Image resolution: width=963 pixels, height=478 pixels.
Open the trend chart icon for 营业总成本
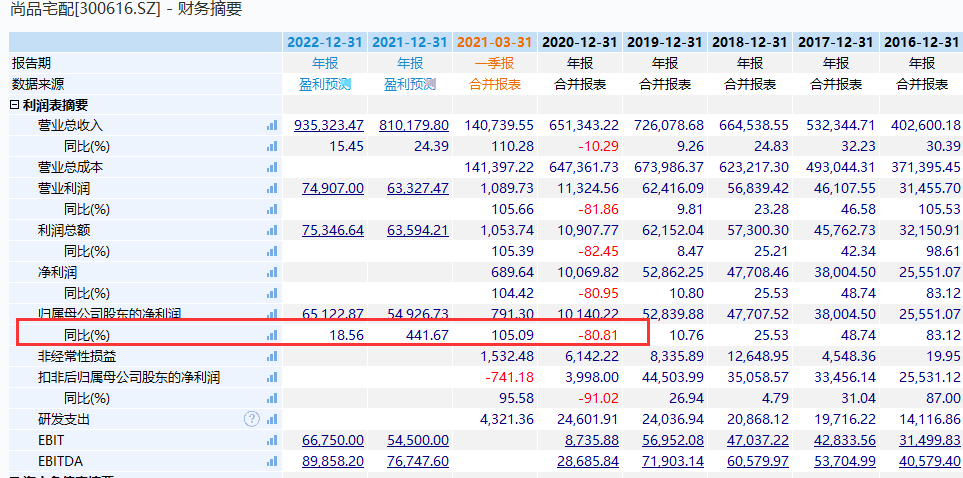[272, 167]
